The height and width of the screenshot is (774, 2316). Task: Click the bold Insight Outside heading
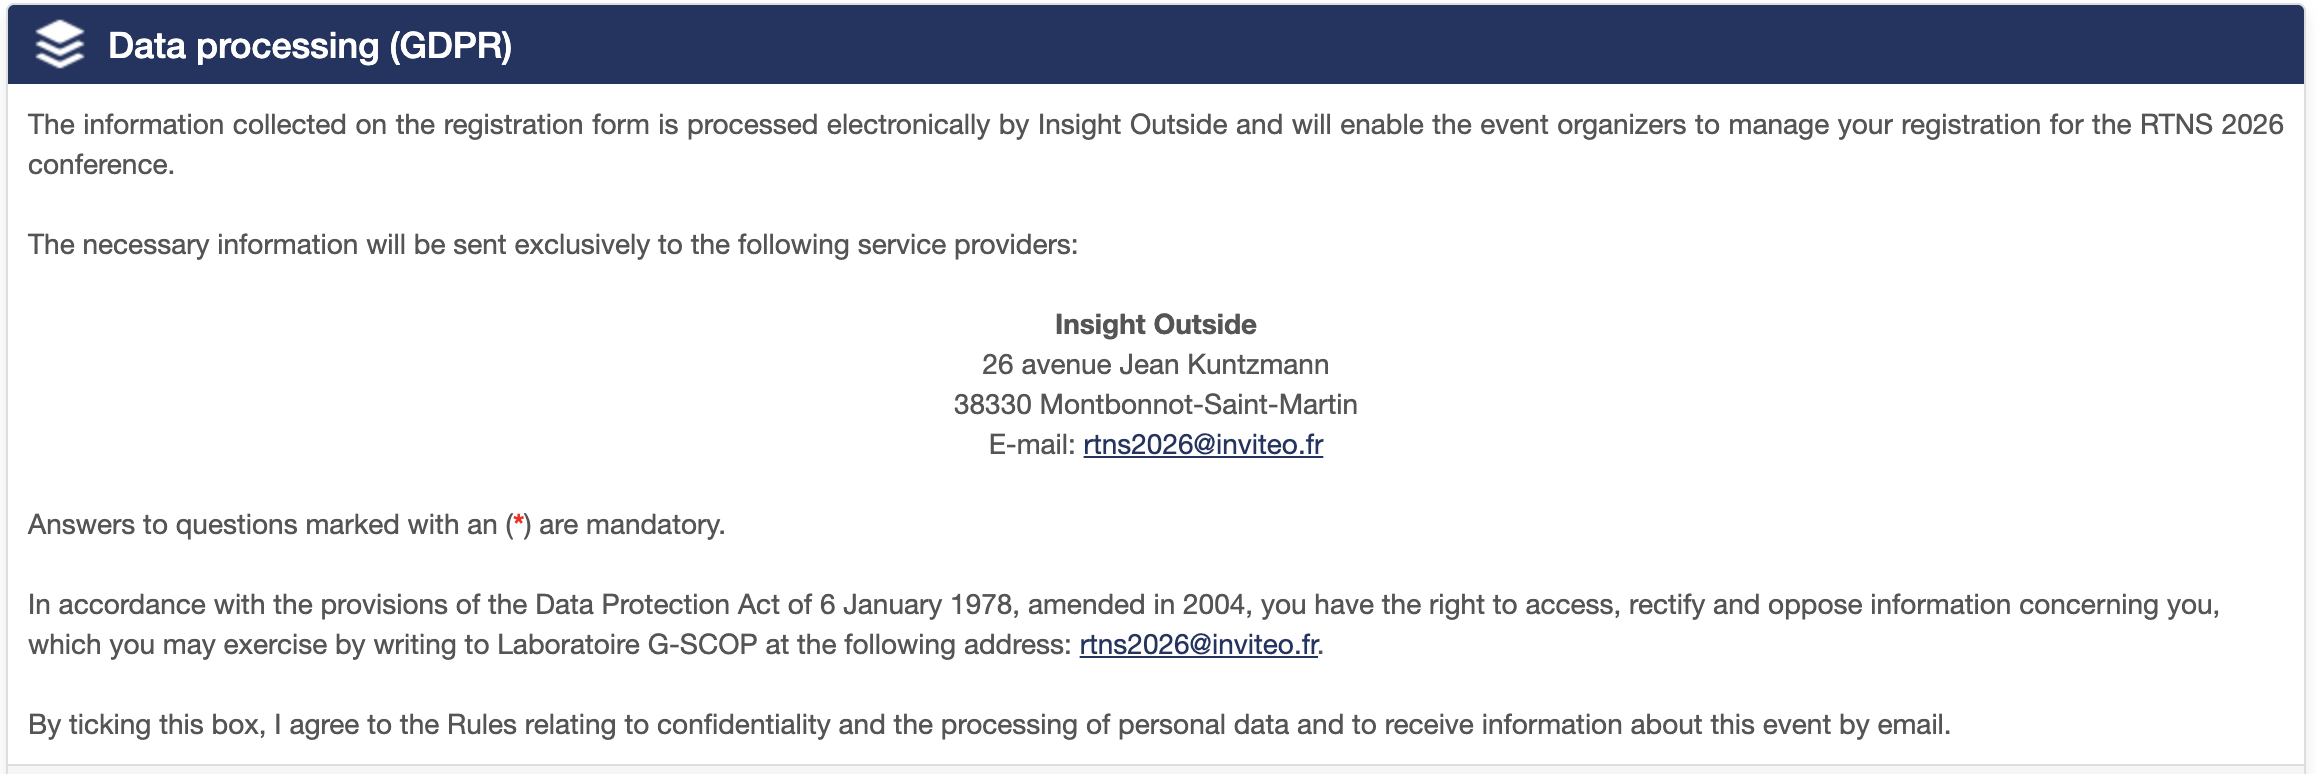1156,325
